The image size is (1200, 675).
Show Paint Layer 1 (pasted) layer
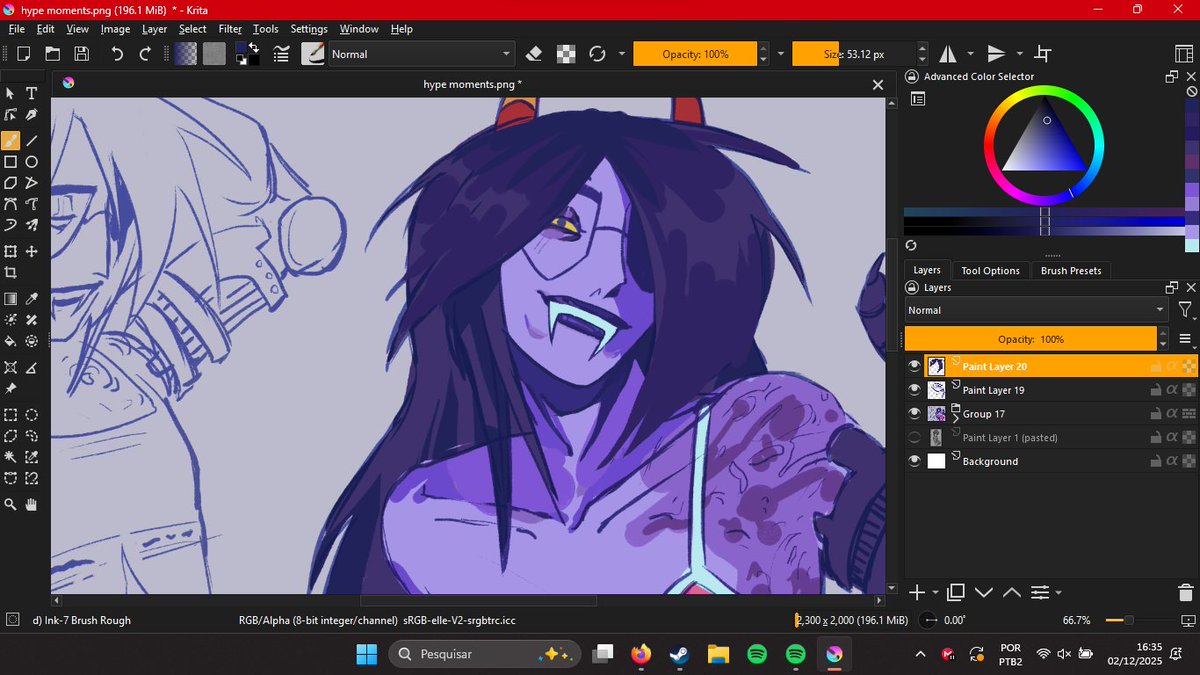click(x=914, y=437)
